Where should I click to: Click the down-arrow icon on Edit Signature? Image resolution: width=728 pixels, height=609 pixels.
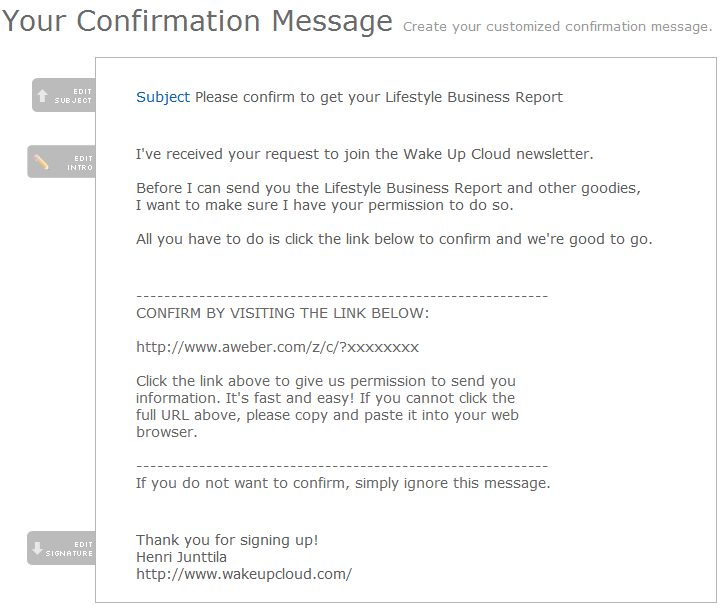[38, 548]
